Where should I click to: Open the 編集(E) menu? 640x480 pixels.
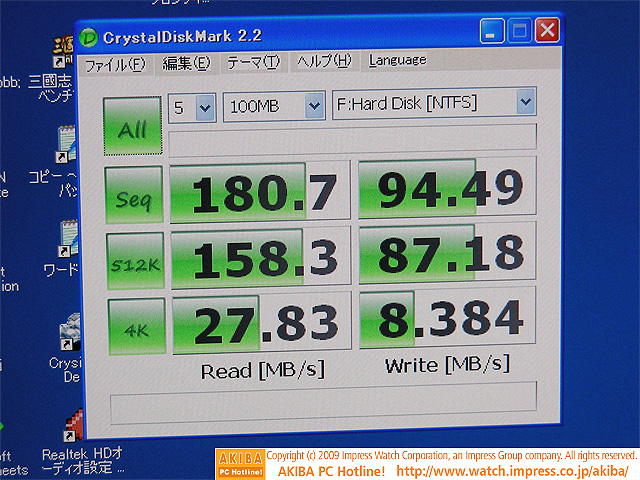point(186,63)
